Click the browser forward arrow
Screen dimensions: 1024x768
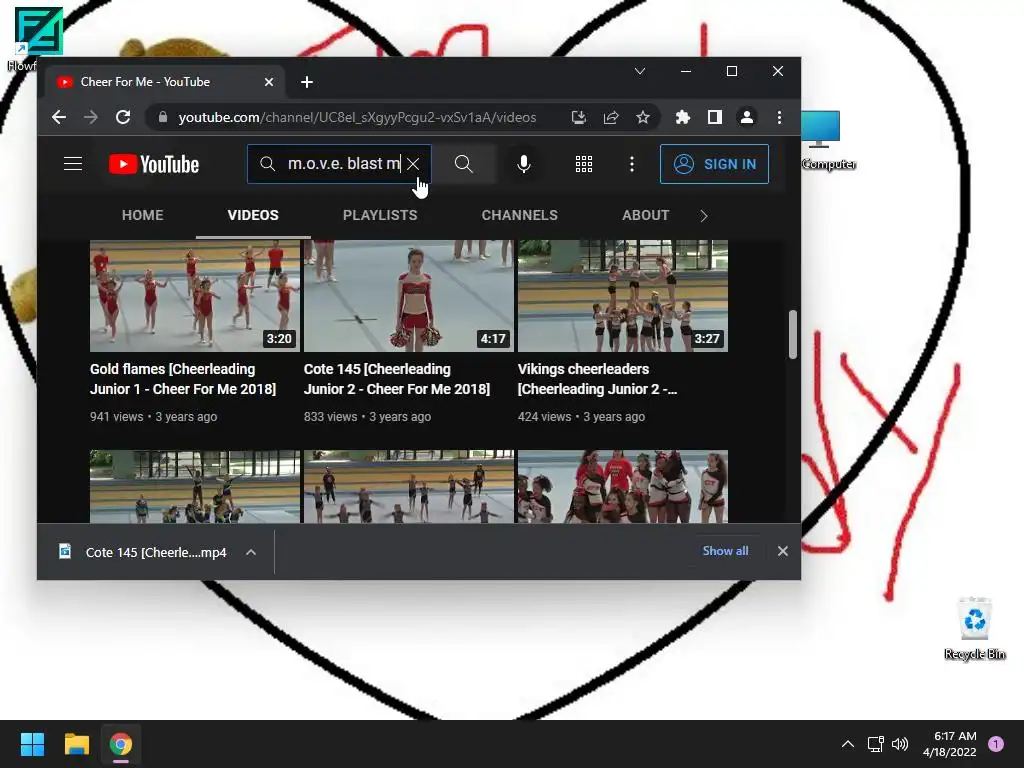point(91,118)
